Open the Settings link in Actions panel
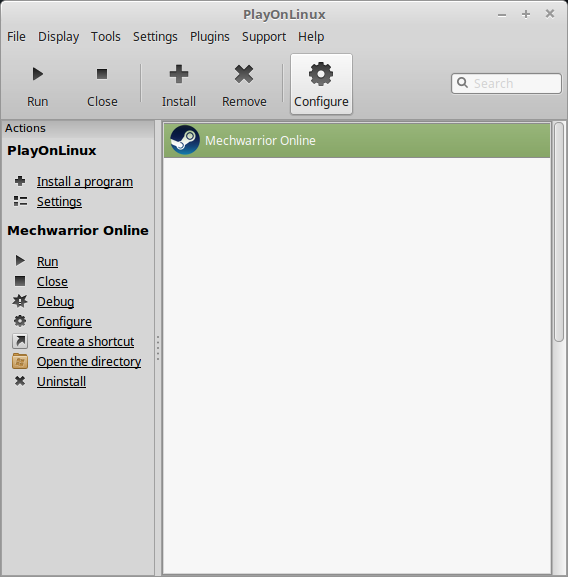This screenshot has height=577, width=568. [59, 201]
